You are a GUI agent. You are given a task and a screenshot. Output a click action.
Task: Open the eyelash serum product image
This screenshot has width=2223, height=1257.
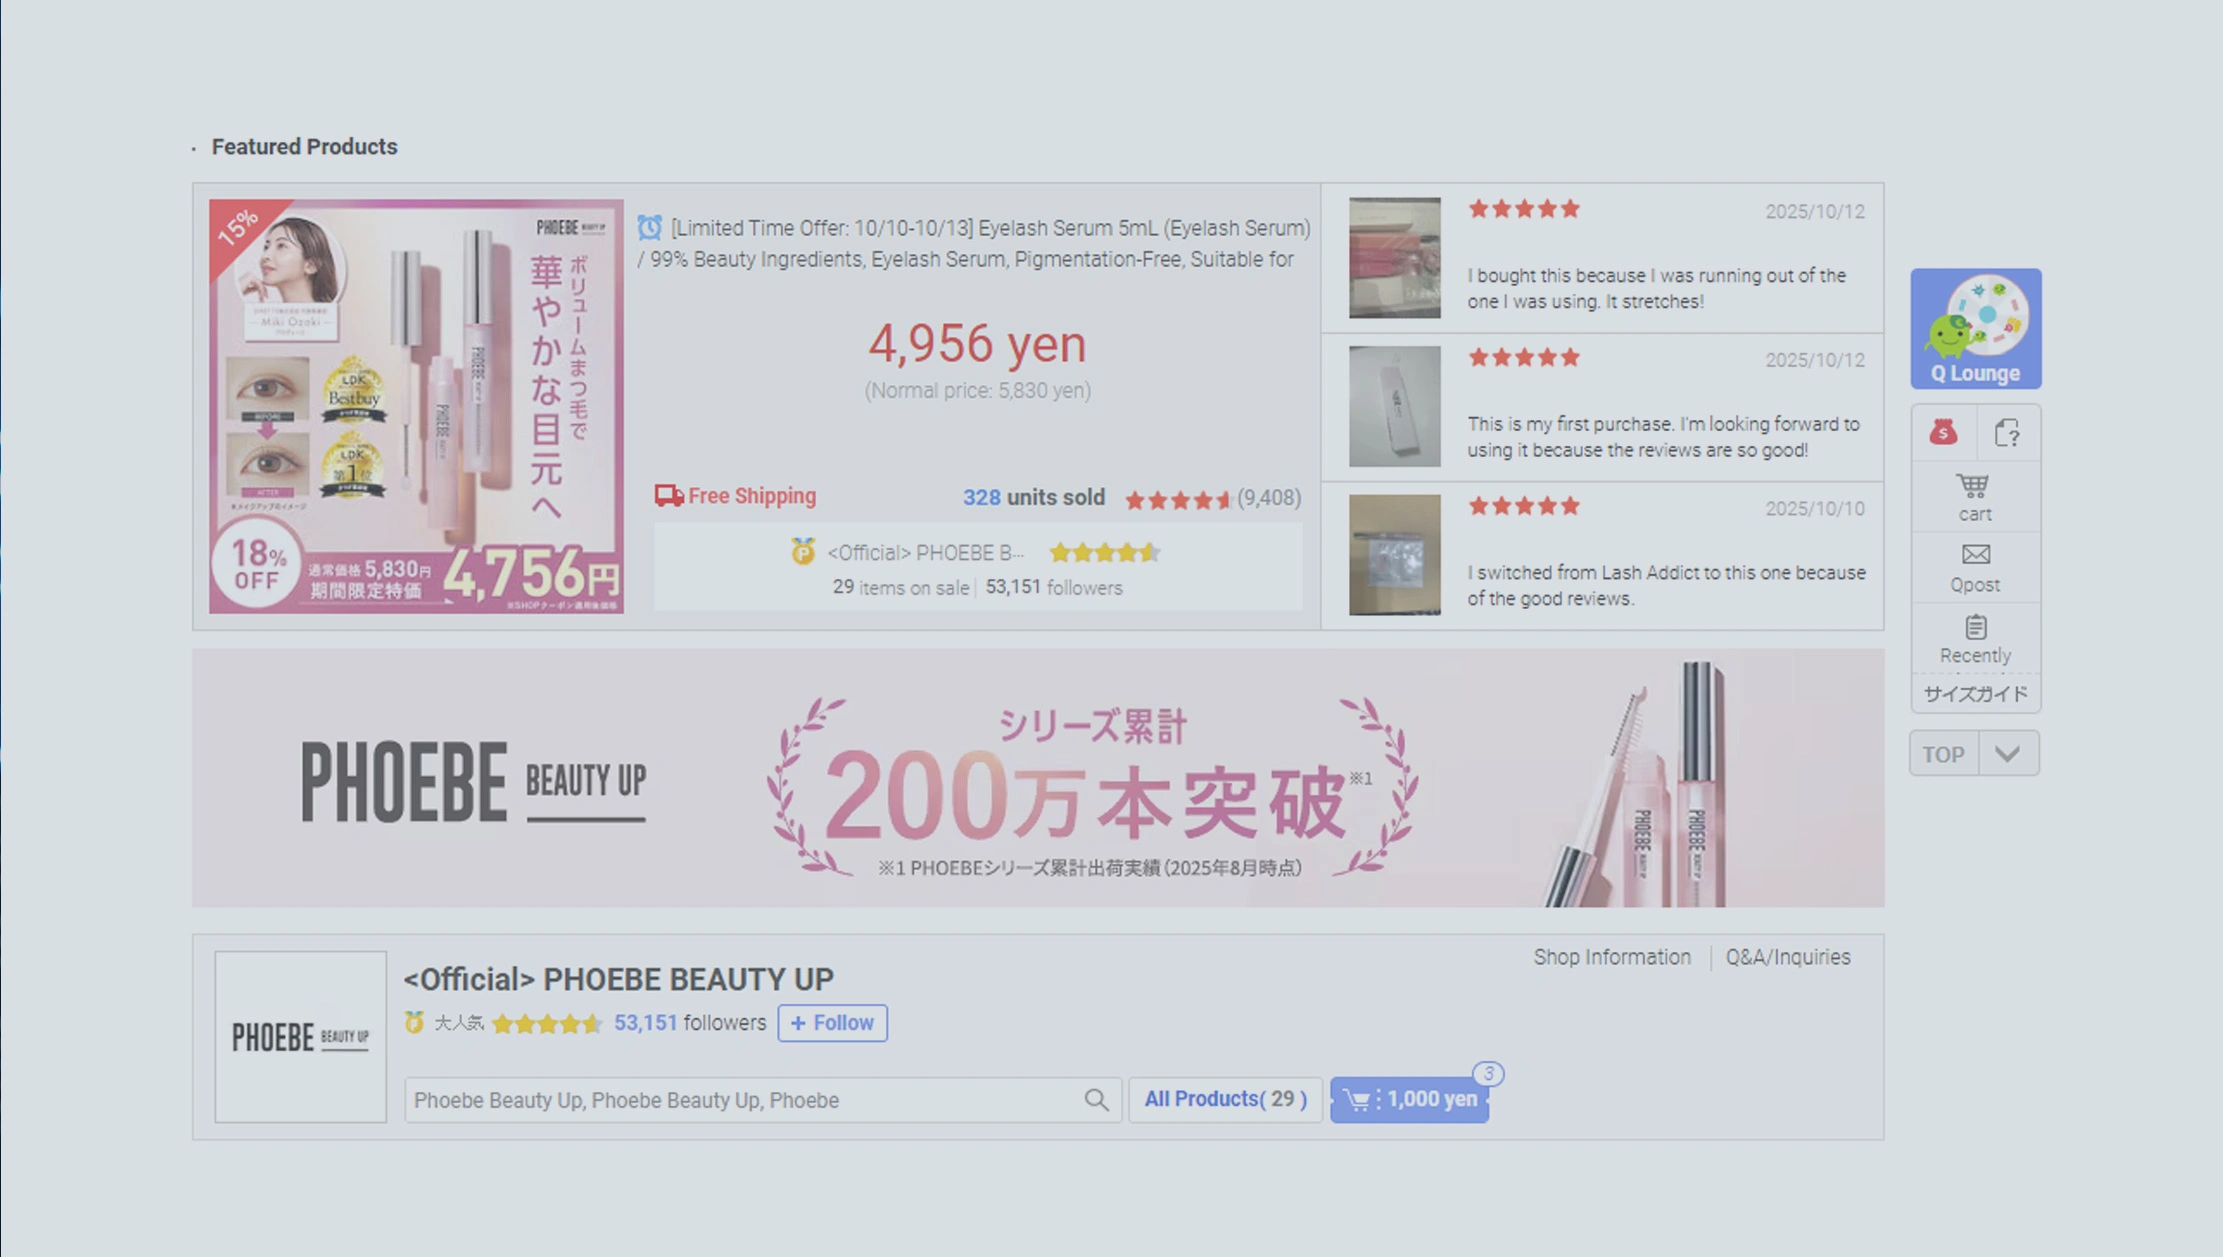click(x=416, y=406)
